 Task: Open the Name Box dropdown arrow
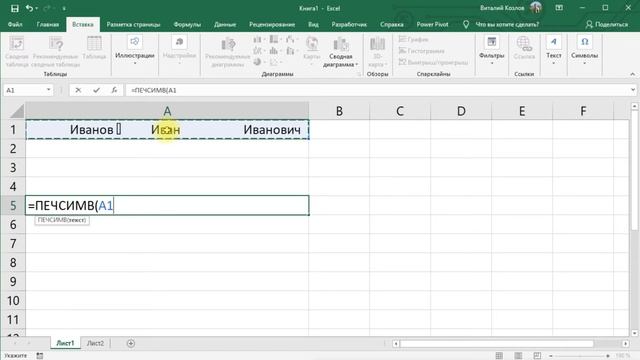point(49,90)
